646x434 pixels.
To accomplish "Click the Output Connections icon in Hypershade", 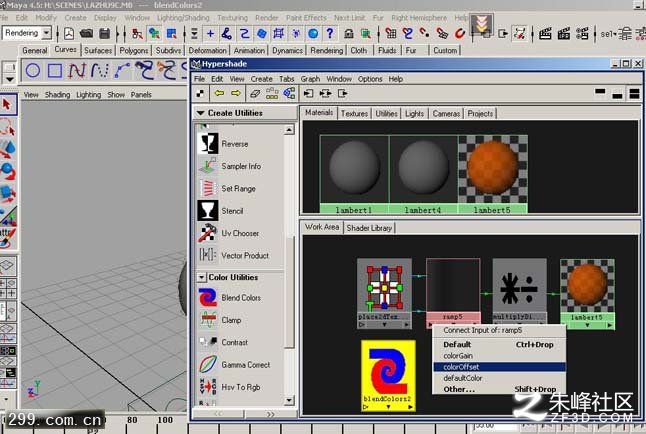I will (x=342, y=94).
